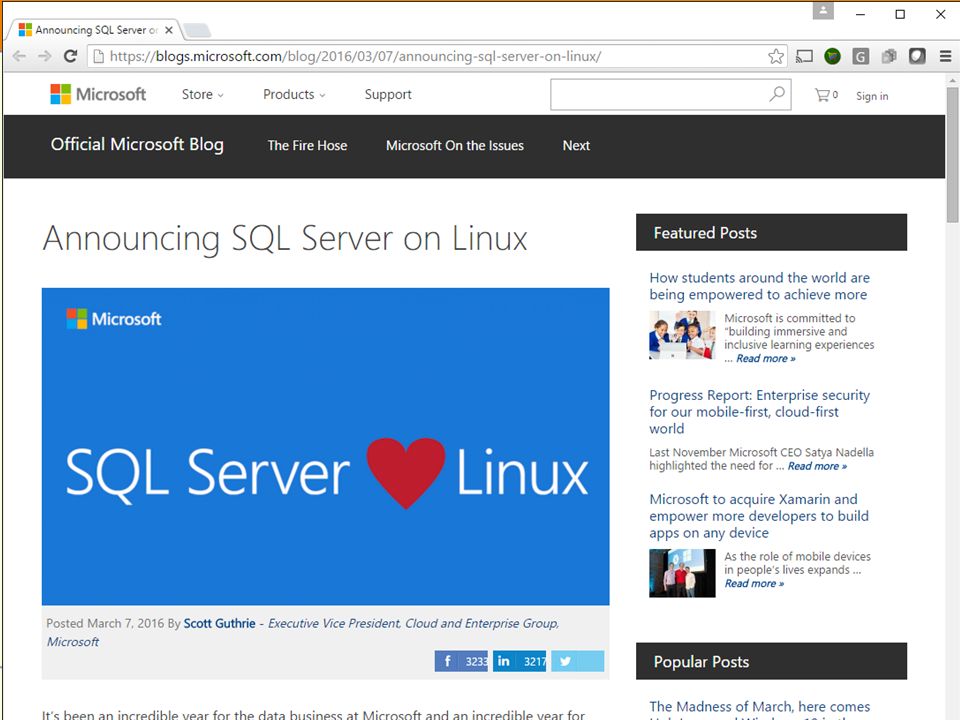Viewport: 960px width, 720px height.
Task: Click the page icon in address bar
Action: point(98,56)
